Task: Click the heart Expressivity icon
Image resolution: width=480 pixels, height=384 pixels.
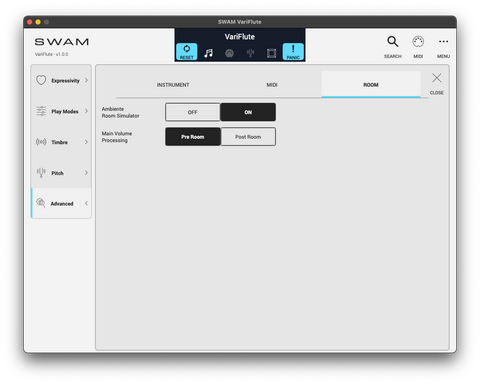Action: 41,80
